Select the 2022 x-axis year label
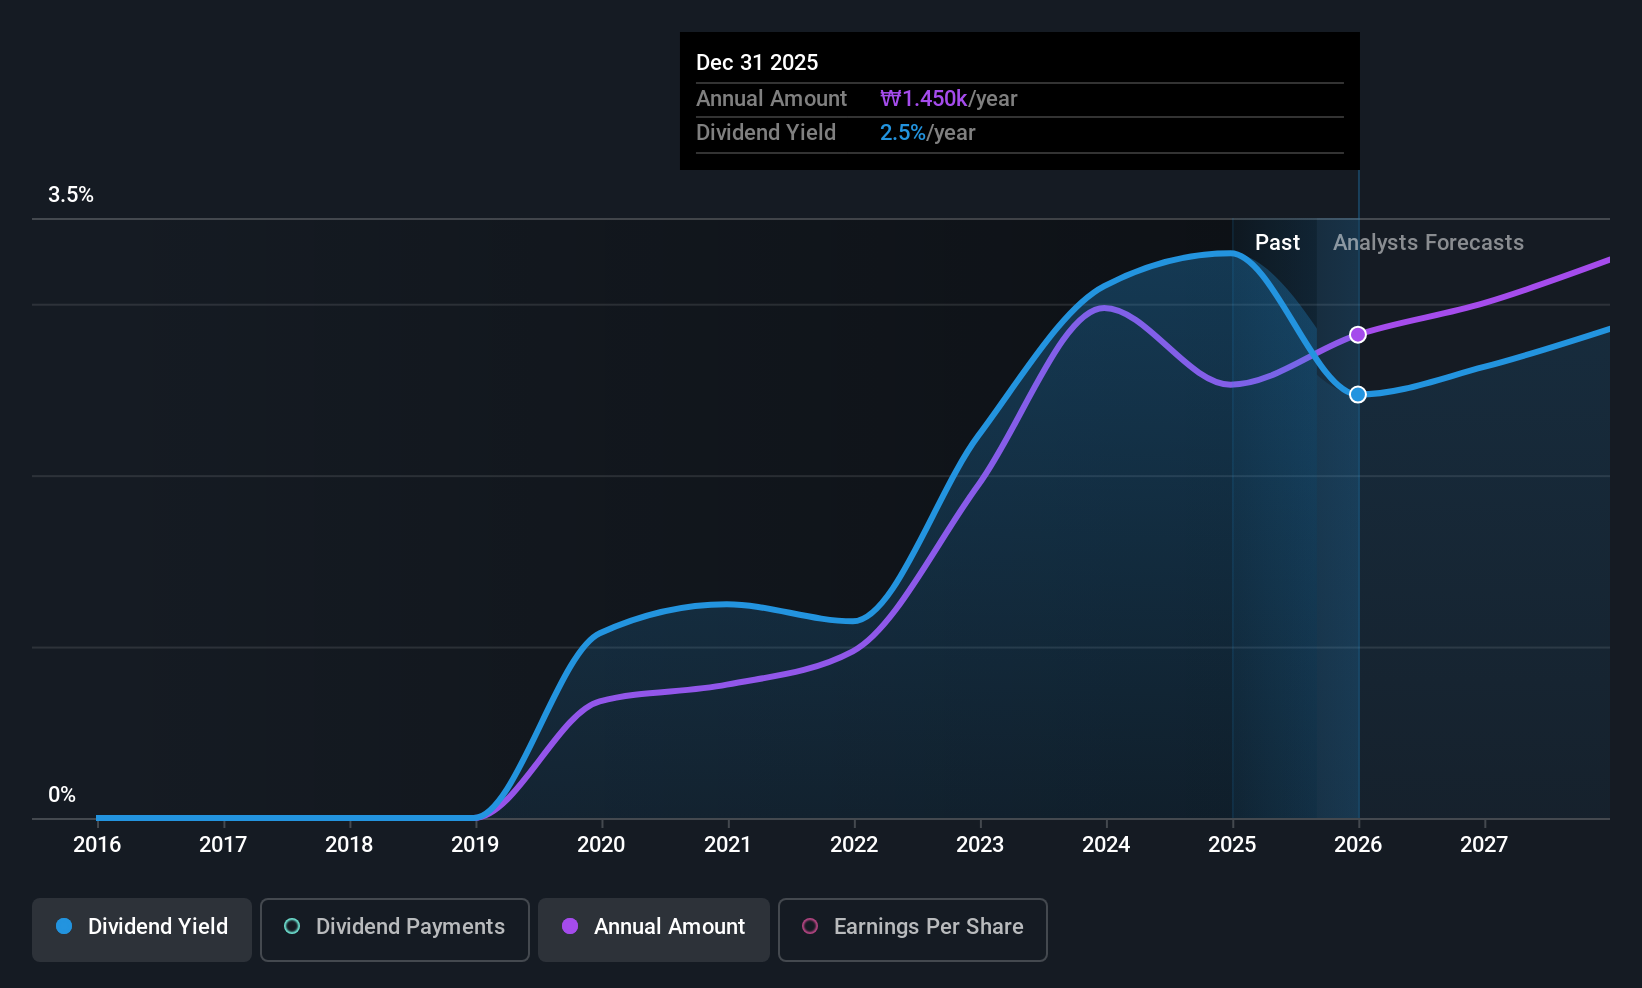1642x988 pixels. coord(854,845)
